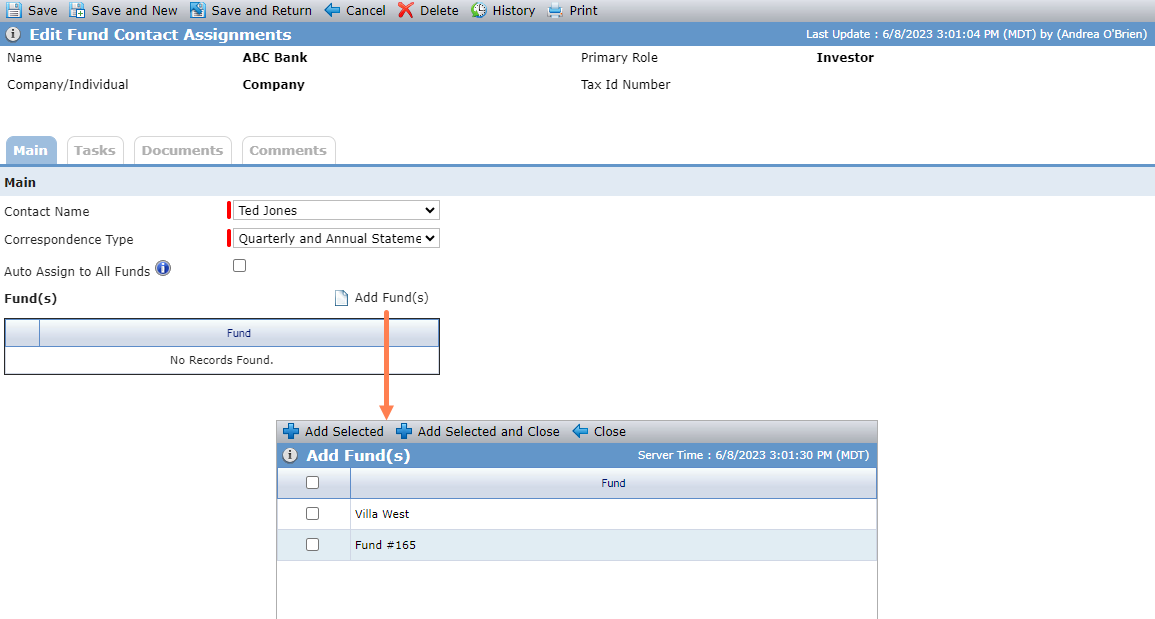Click Save and New text
This screenshot has height=619, width=1155.
click(134, 10)
